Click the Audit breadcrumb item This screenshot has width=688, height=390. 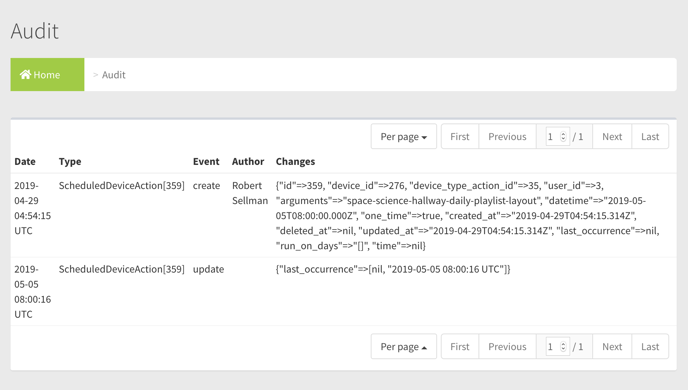click(114, 75)
